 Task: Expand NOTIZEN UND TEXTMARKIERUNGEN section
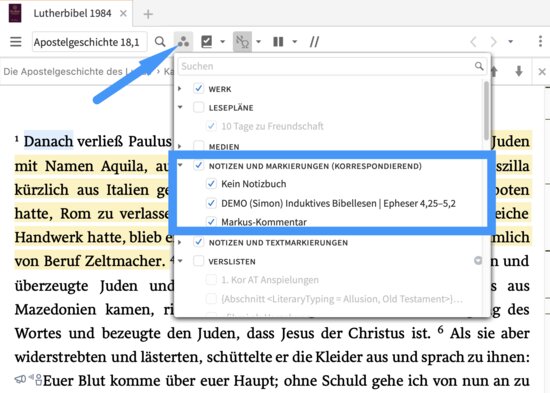click(180, 242)
